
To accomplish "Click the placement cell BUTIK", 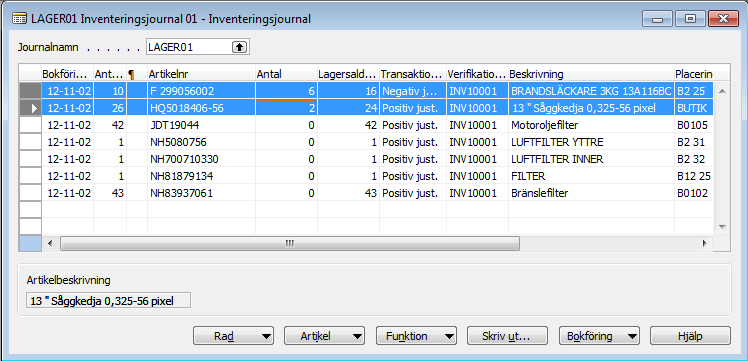I will (x=694, y=108).
